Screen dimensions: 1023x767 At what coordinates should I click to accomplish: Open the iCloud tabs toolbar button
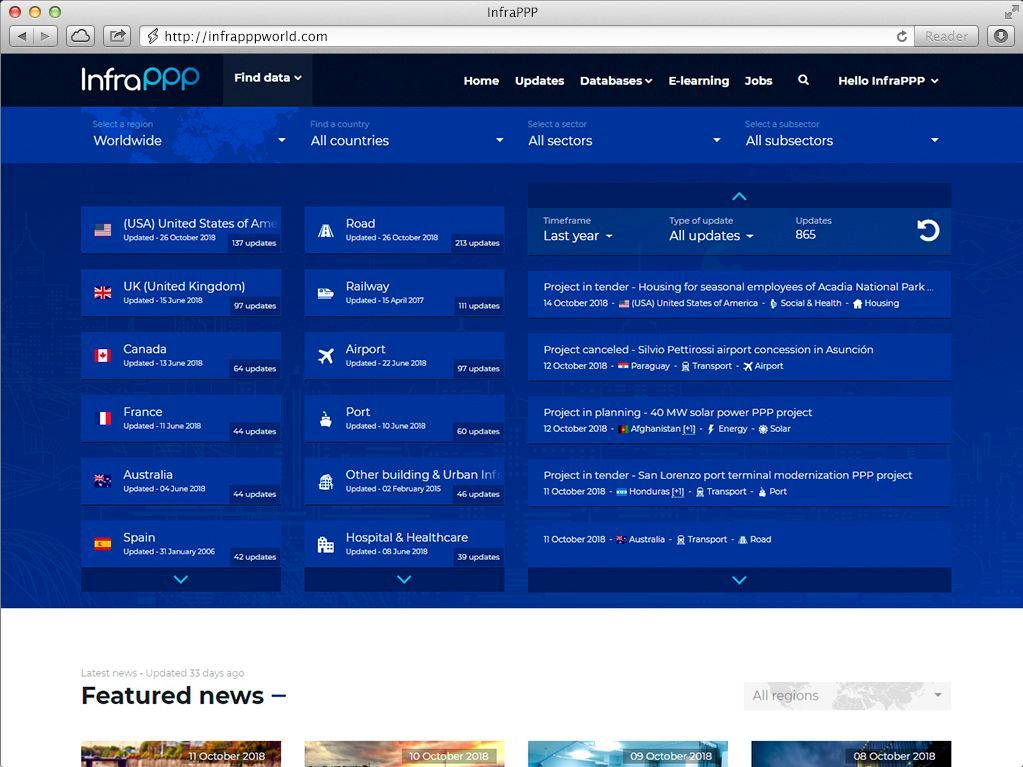click(x=80, y=36)
